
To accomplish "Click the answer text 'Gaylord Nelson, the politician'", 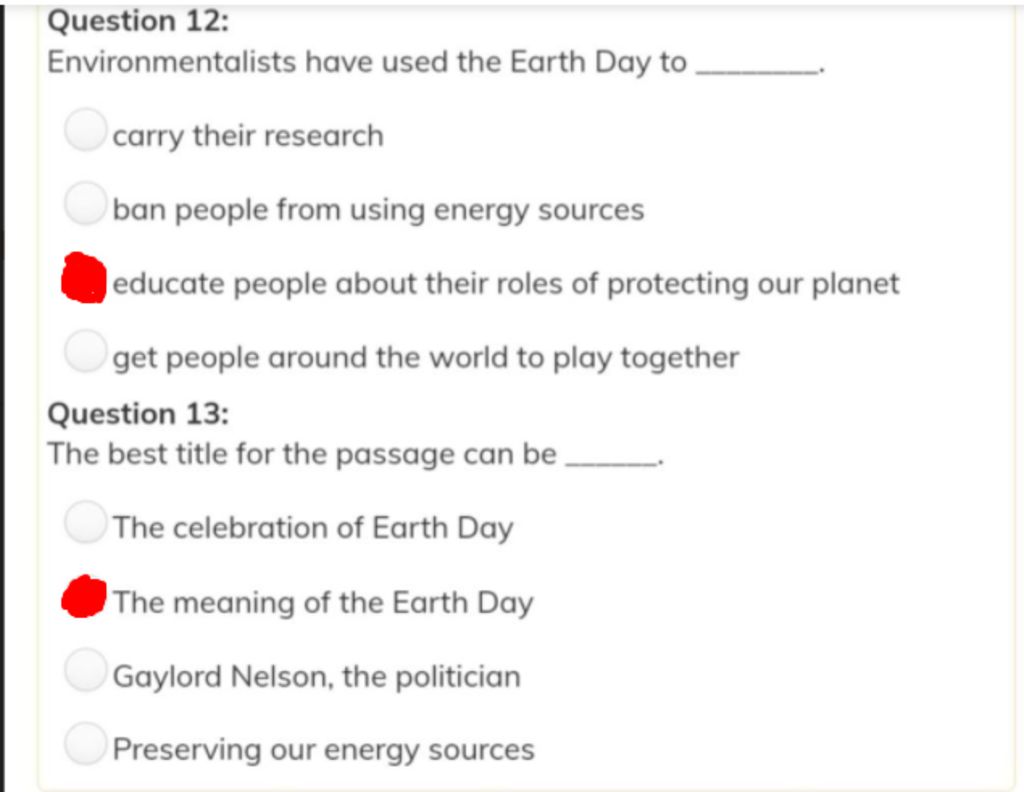I will click(317, 677).
